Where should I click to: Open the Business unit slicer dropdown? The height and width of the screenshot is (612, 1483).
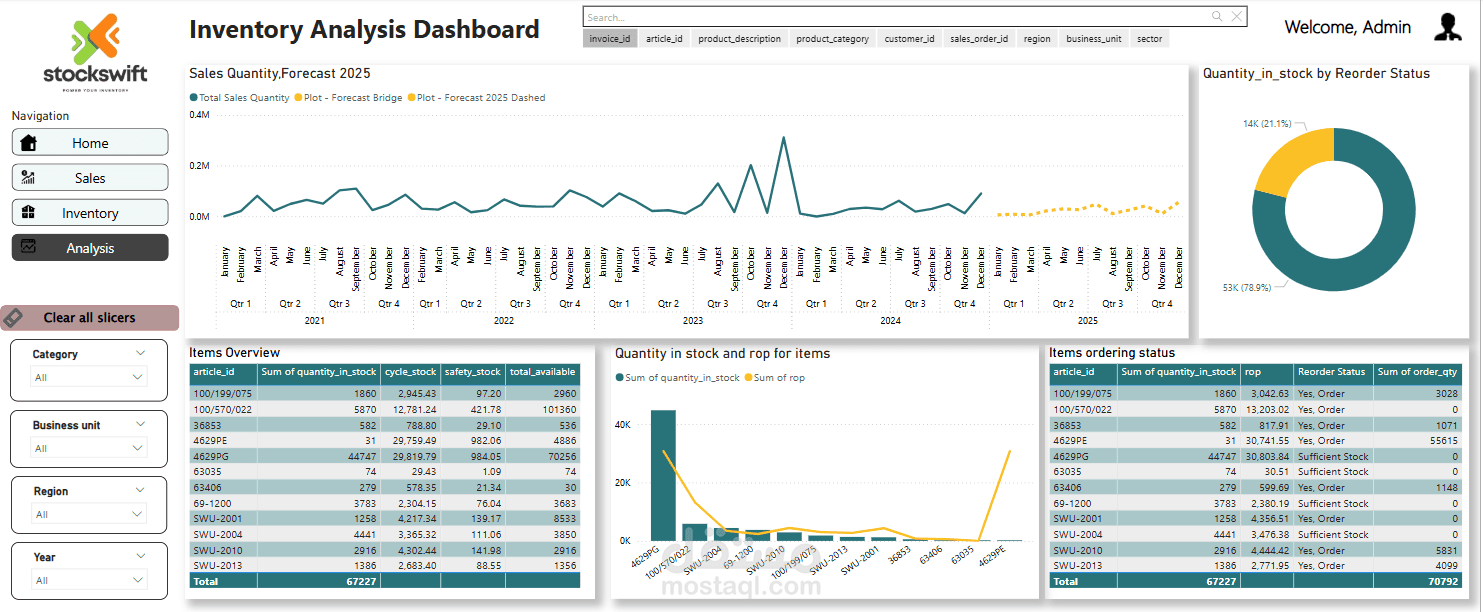90,448
